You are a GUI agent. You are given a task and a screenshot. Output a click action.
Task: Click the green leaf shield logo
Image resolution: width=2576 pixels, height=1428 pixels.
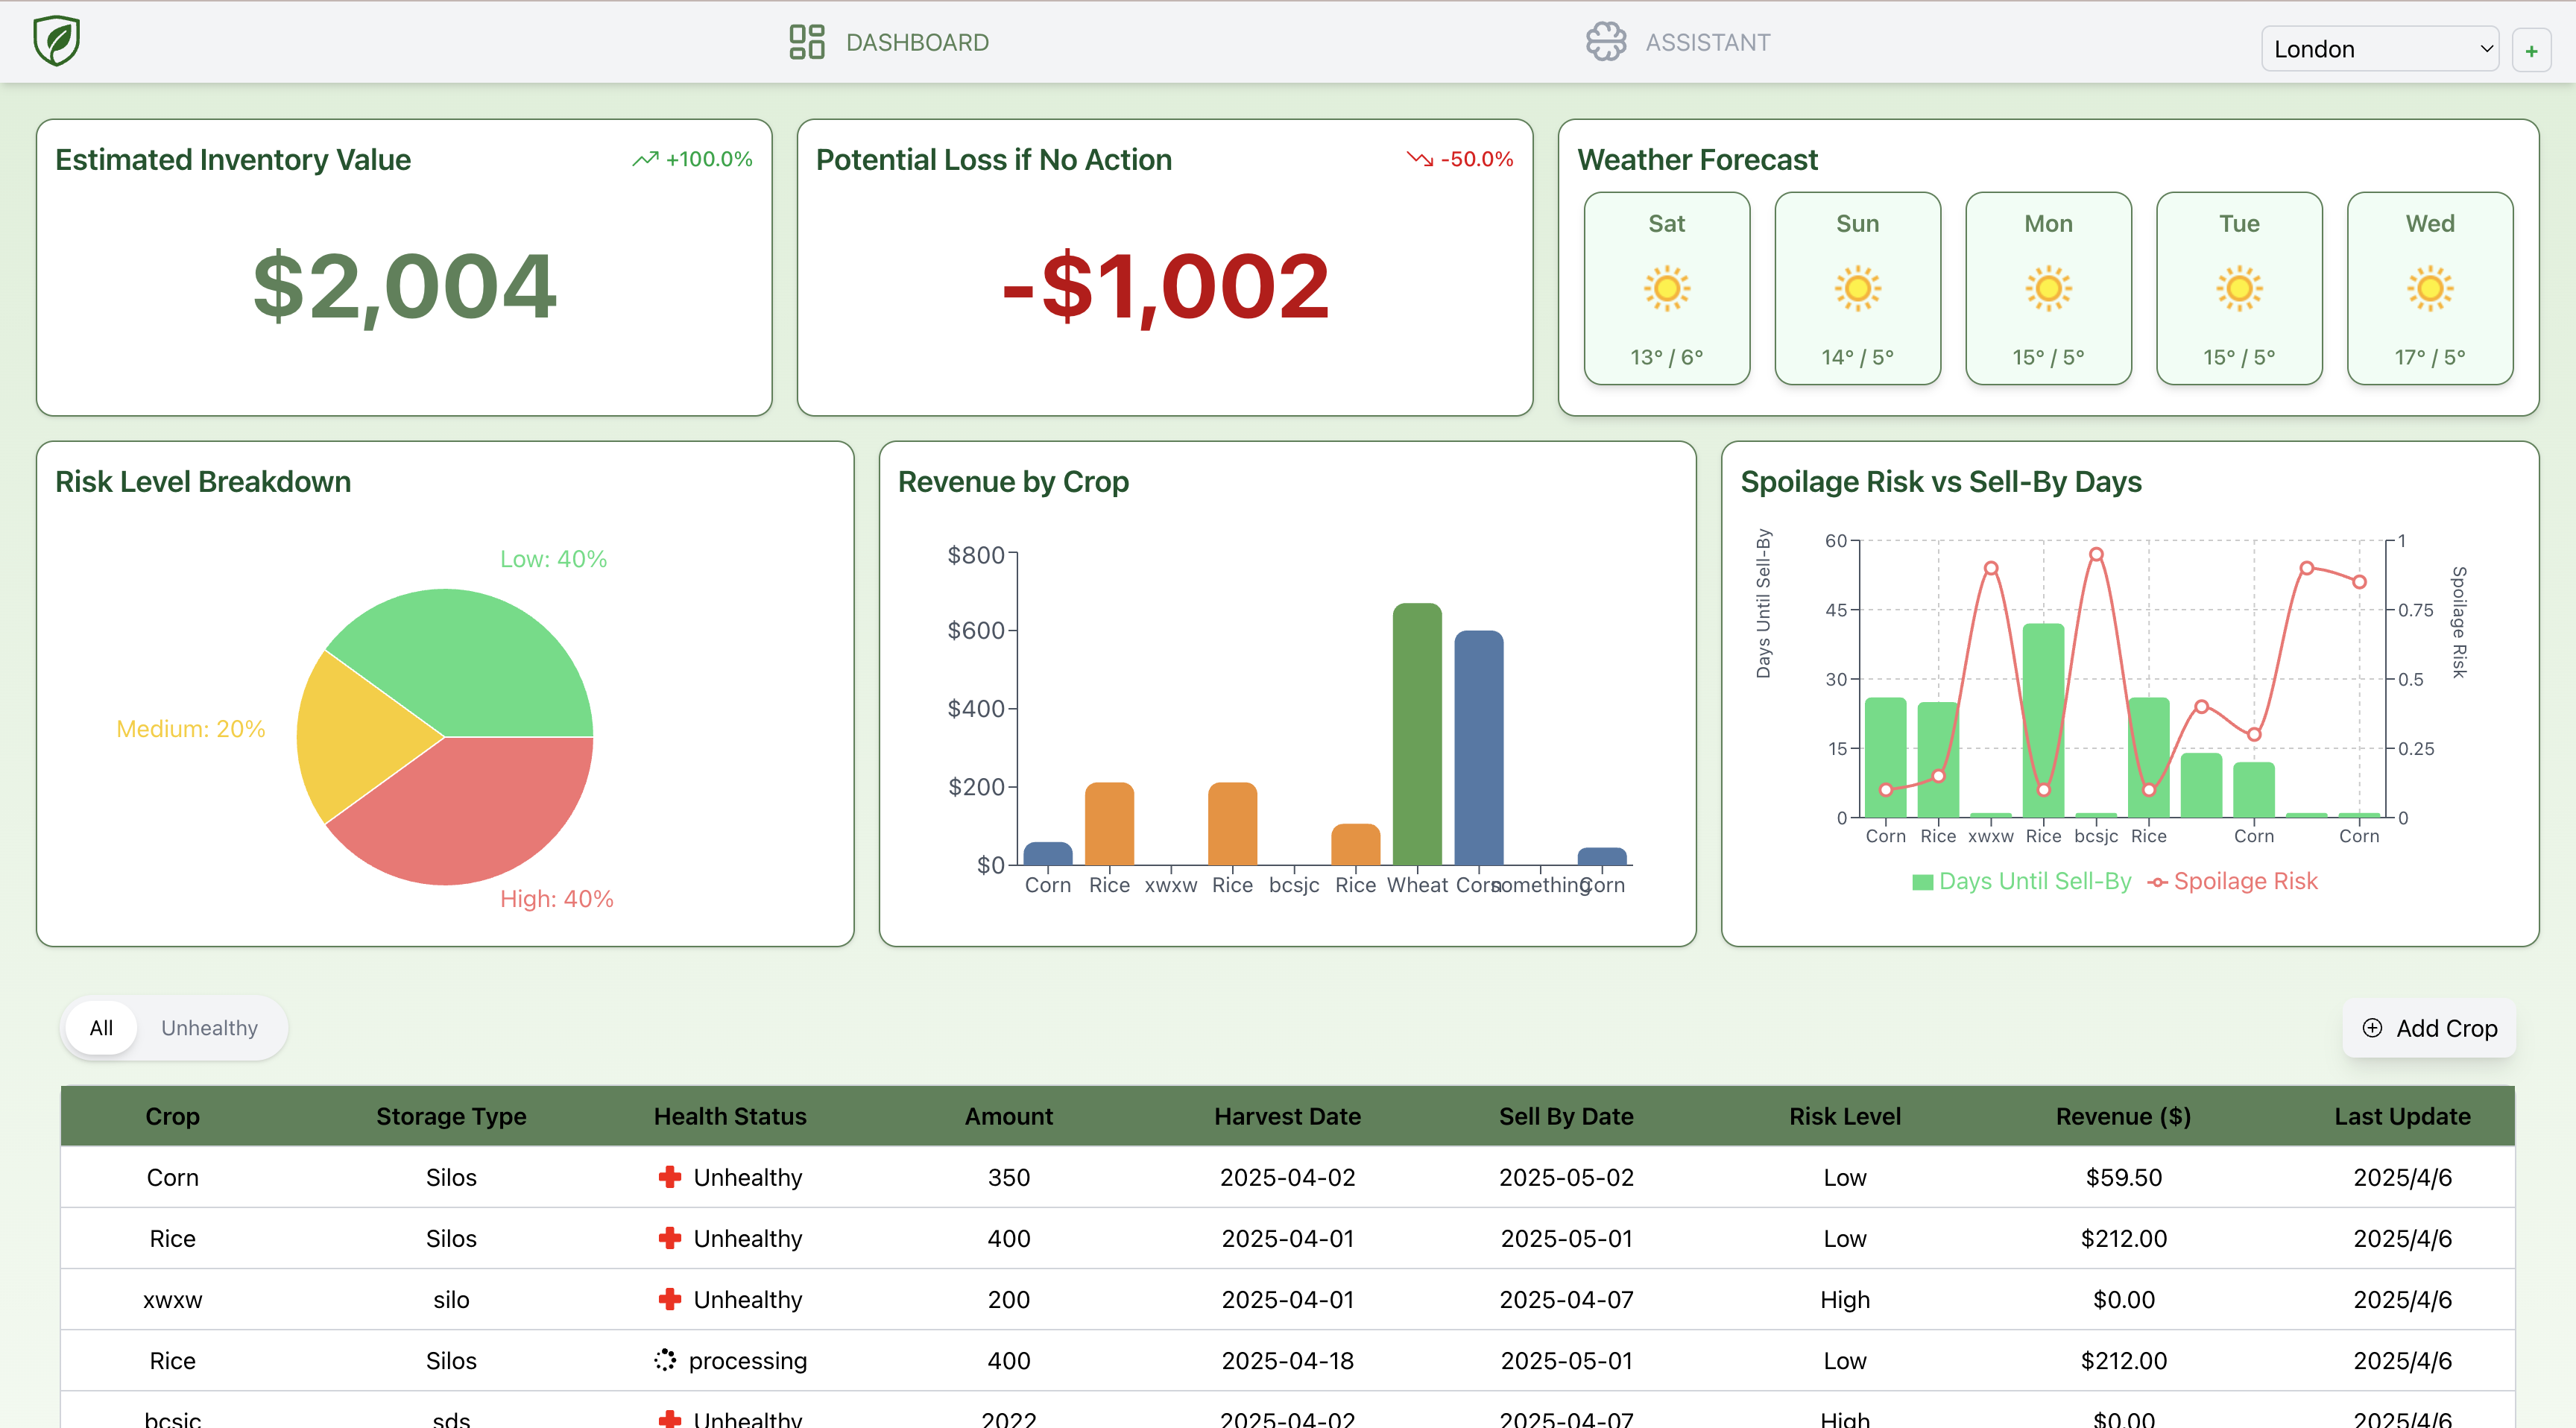(57, 41)
